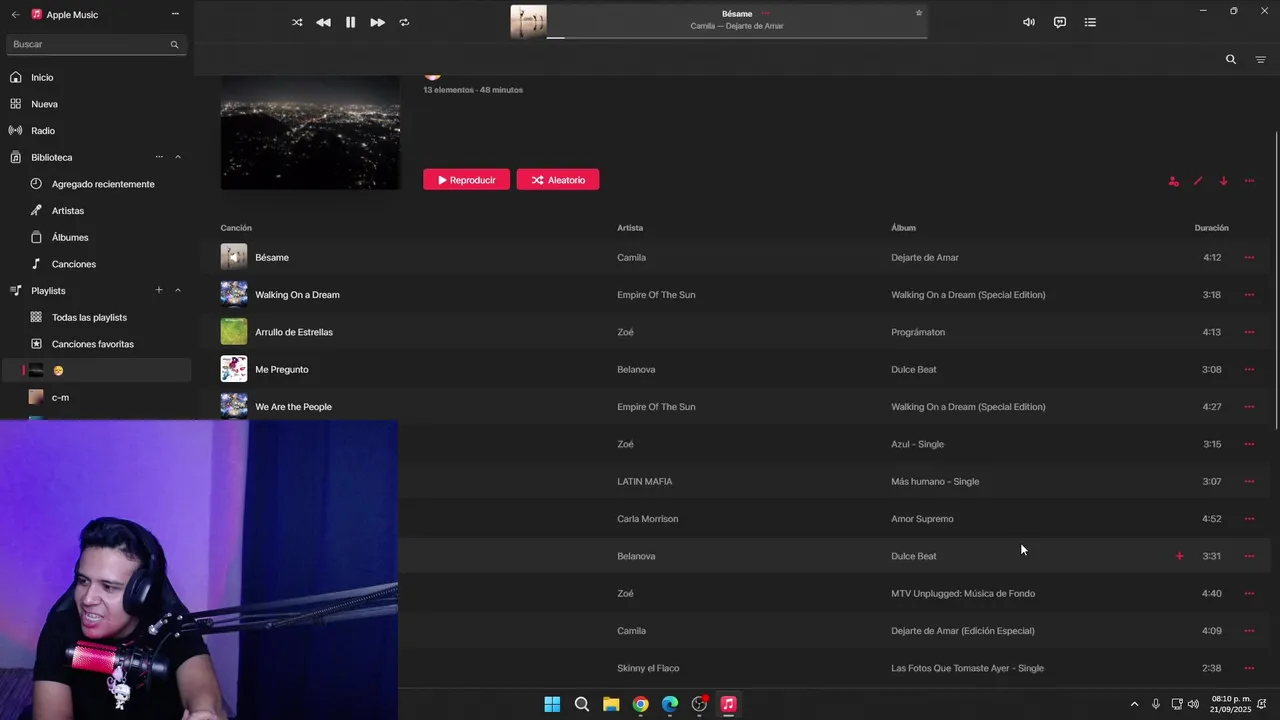
Task: Open the playing next queue
Action: click(x=1090, y=22)
